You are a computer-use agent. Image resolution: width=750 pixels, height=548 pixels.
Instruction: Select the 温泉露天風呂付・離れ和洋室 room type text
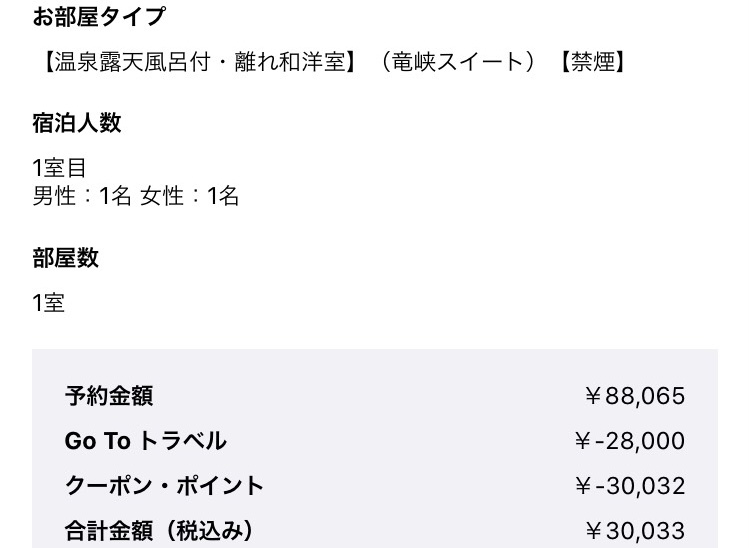coord(199,62)
